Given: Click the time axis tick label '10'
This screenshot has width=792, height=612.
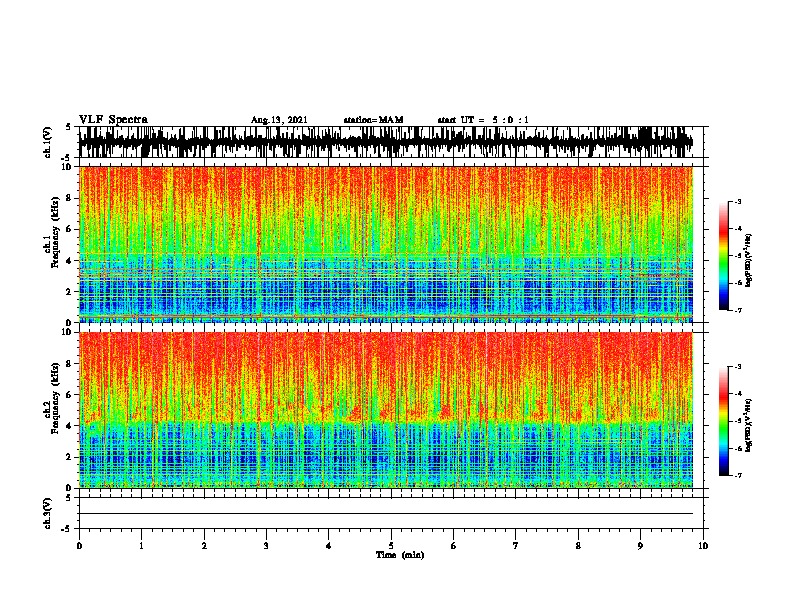Looking at the screenshot, I should (703, 546).
